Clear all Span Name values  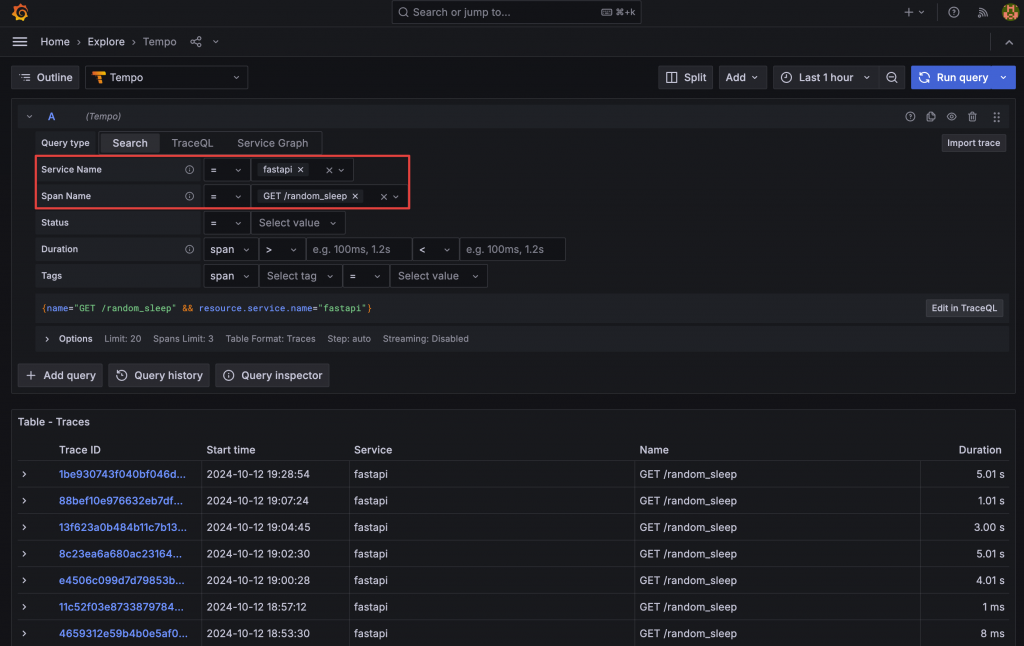383,197
